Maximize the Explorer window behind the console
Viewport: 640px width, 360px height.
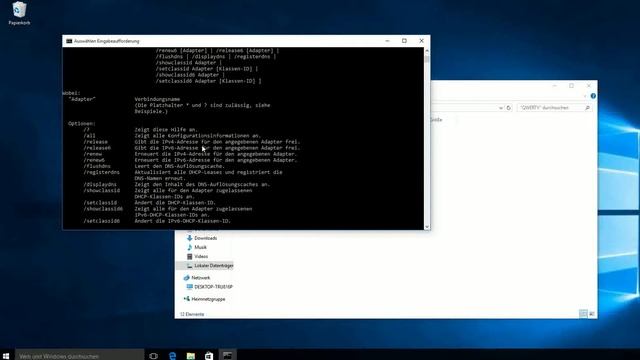click(571, 86)
